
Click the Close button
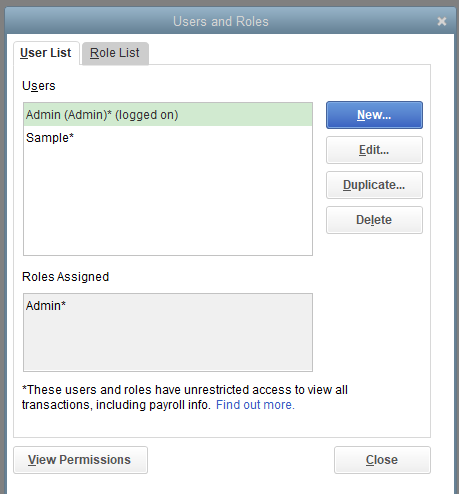pyautogui.click(x=382, y=460)
